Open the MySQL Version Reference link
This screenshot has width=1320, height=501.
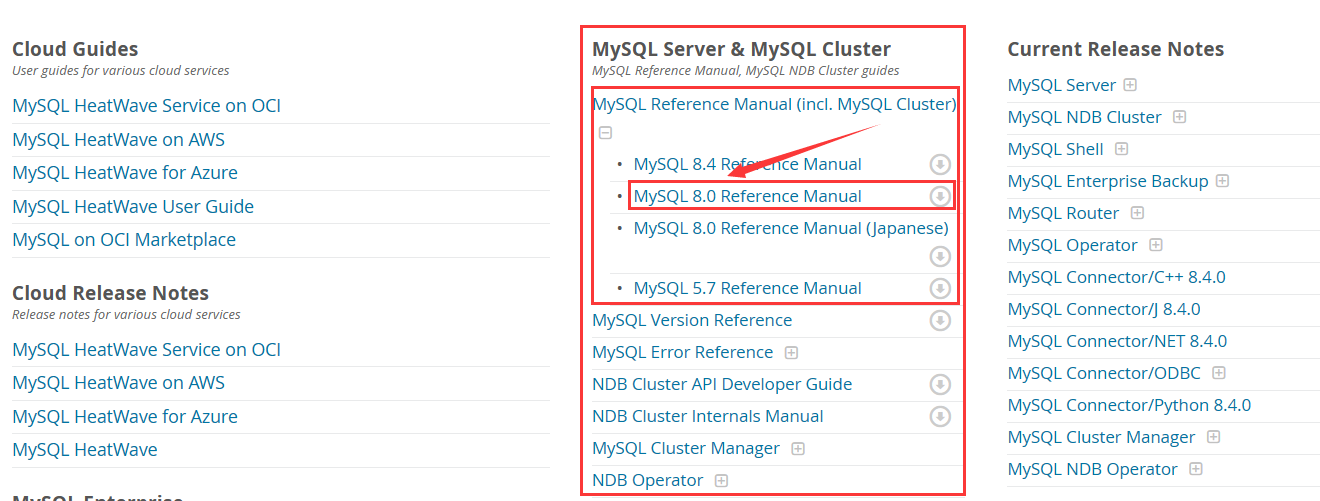(692, 320)
